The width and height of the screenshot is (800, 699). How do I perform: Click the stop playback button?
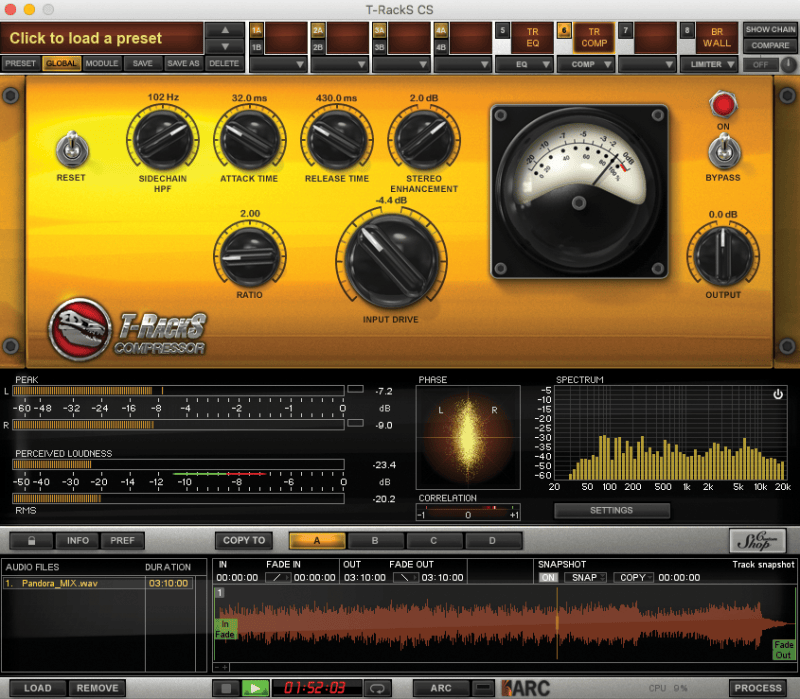pyautogui.click(x=226, y=688)
